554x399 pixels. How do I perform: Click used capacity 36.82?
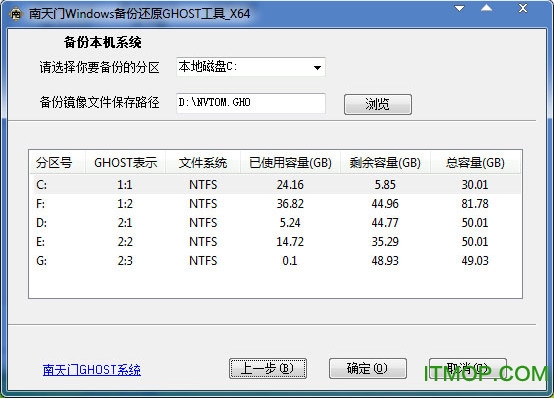click(290, 204)
